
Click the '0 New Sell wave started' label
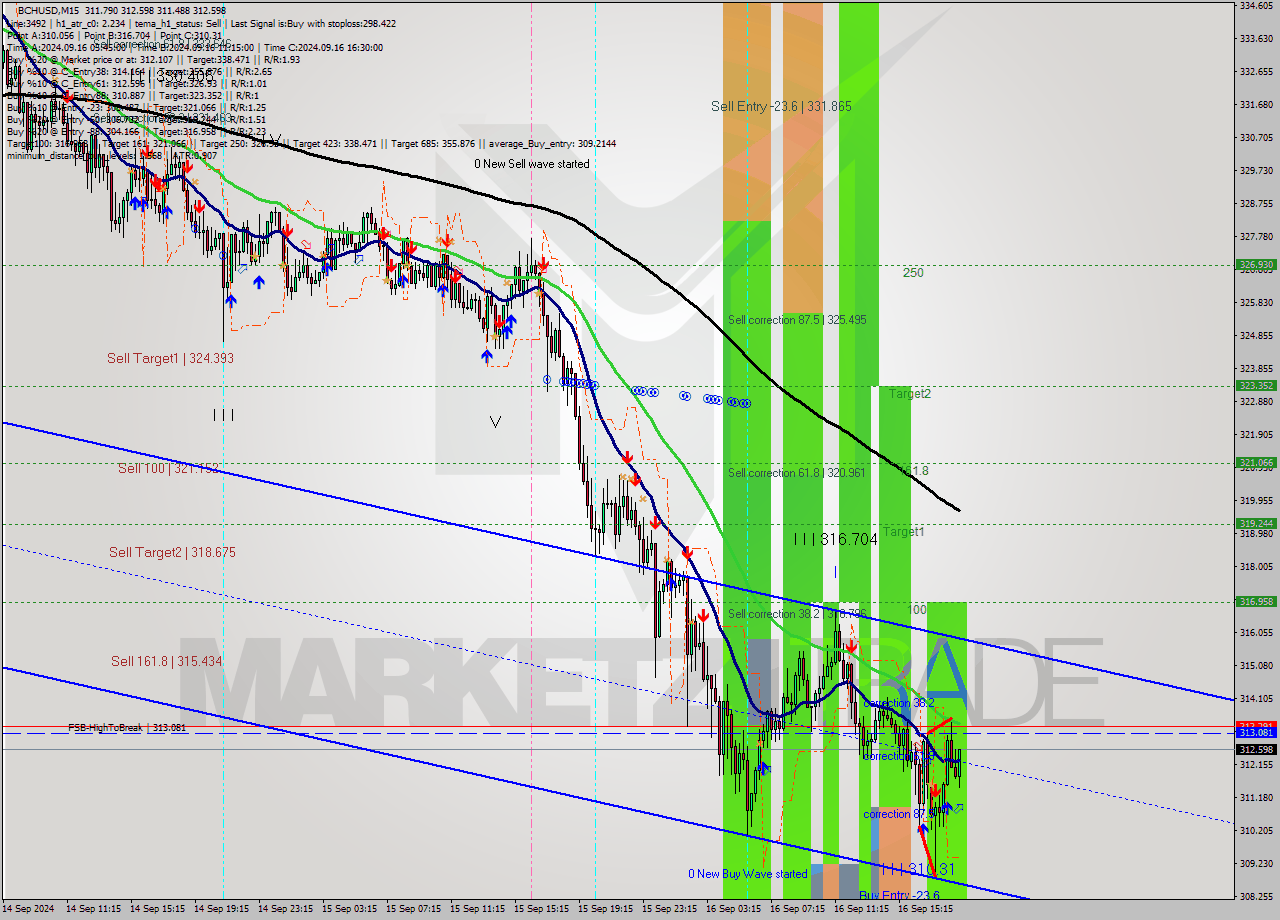[x=532, y=164]
